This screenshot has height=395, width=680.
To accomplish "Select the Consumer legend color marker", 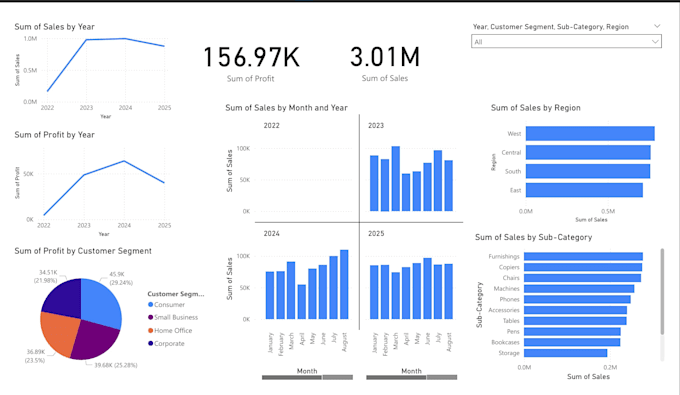I will pyautogui.click(x=150, y=305).
